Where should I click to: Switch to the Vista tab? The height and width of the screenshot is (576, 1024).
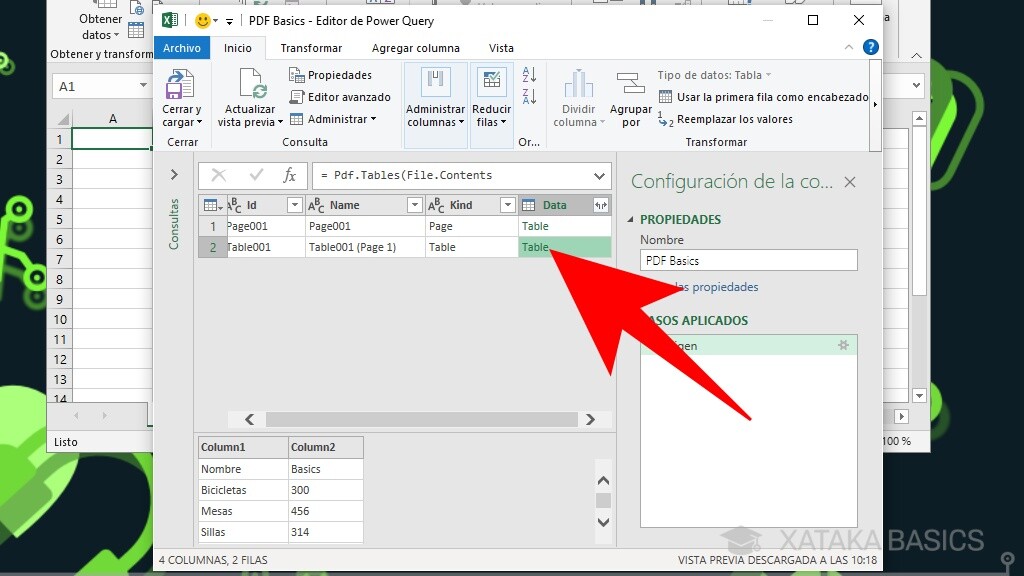point(501,48)
